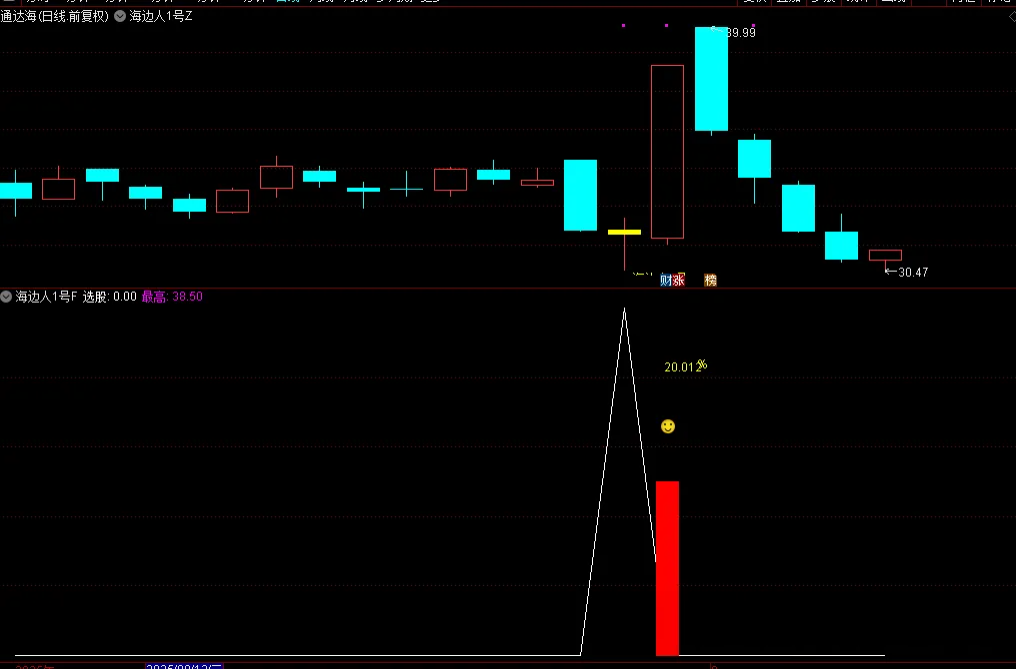1016x669 pixels.
Task: Click the white spike peak in indicator panel
Action: tap(624, 310)
